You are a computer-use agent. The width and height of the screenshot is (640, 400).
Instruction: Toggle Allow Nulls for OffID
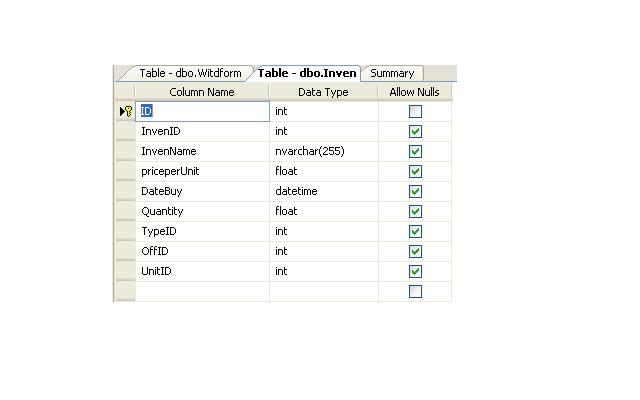pos(415,251)
